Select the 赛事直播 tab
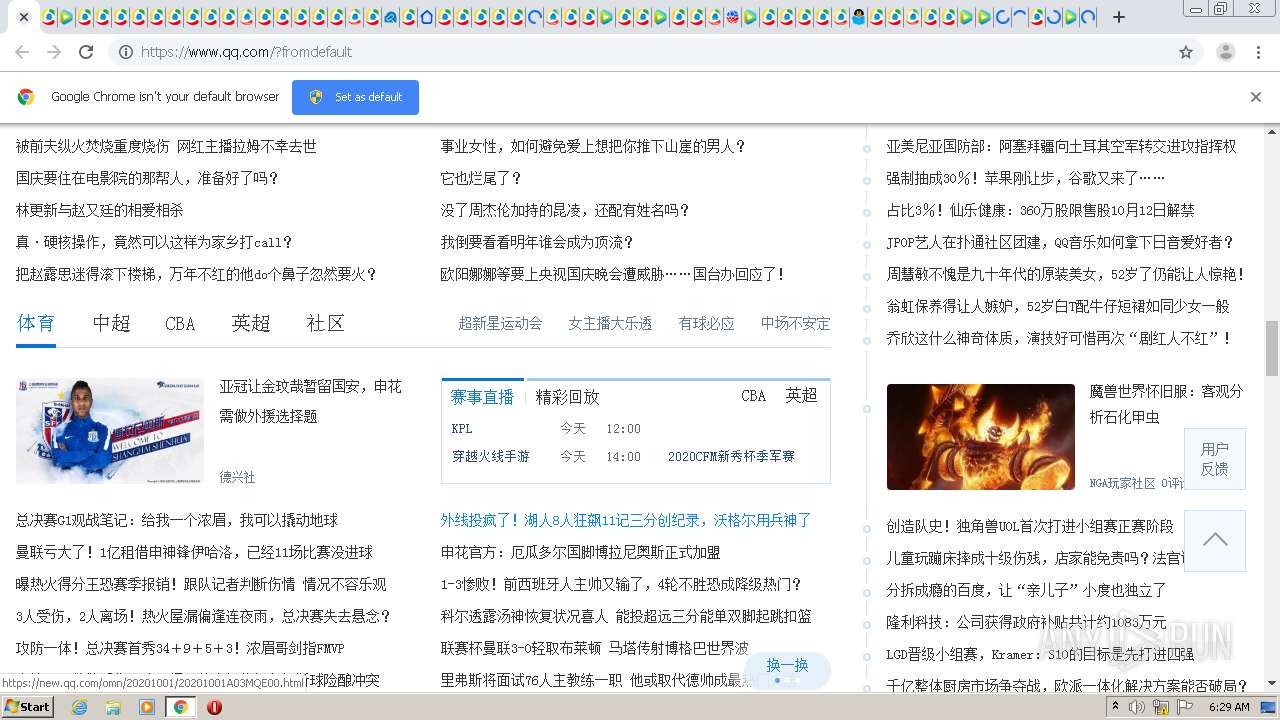Image resolution: width=1280 pixels, height=720 pixels. point(482,396)
